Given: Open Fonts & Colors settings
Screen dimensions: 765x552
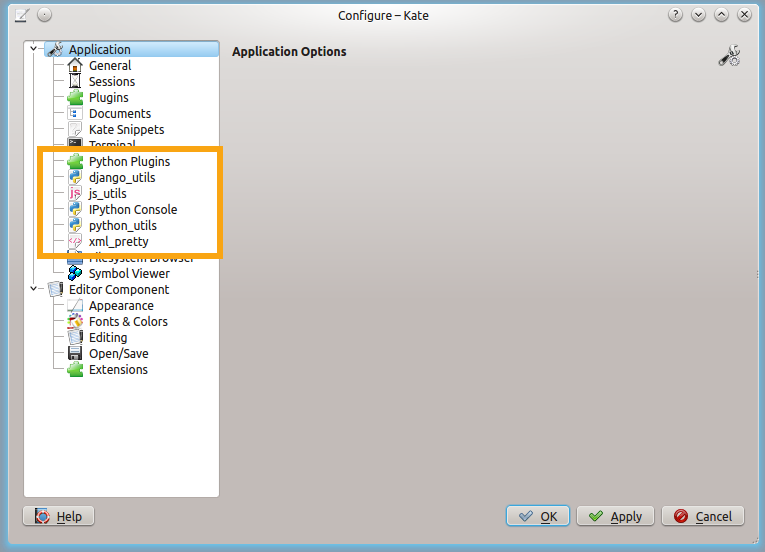Looking at the screenshot, I should pos(128,322).
